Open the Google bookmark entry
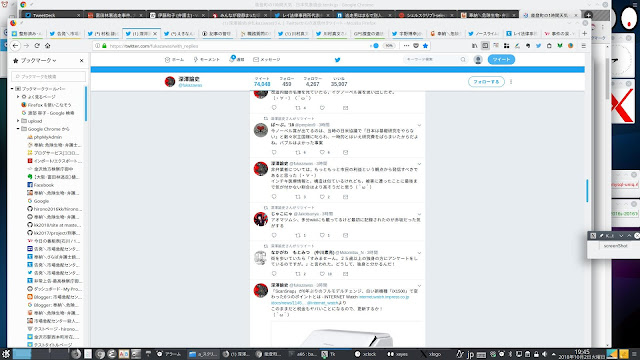The image size is (640, 360). click(x=41, y=201)
